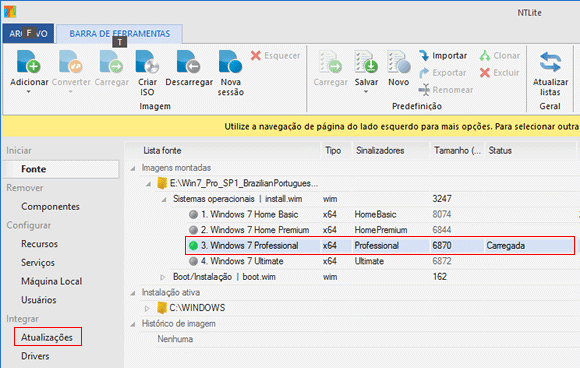The height and width of the screenshot is (368, 580).
Task: Click the folder icon of E:\Win7_Pro_SP1 image
Action: tap(162, 183)
